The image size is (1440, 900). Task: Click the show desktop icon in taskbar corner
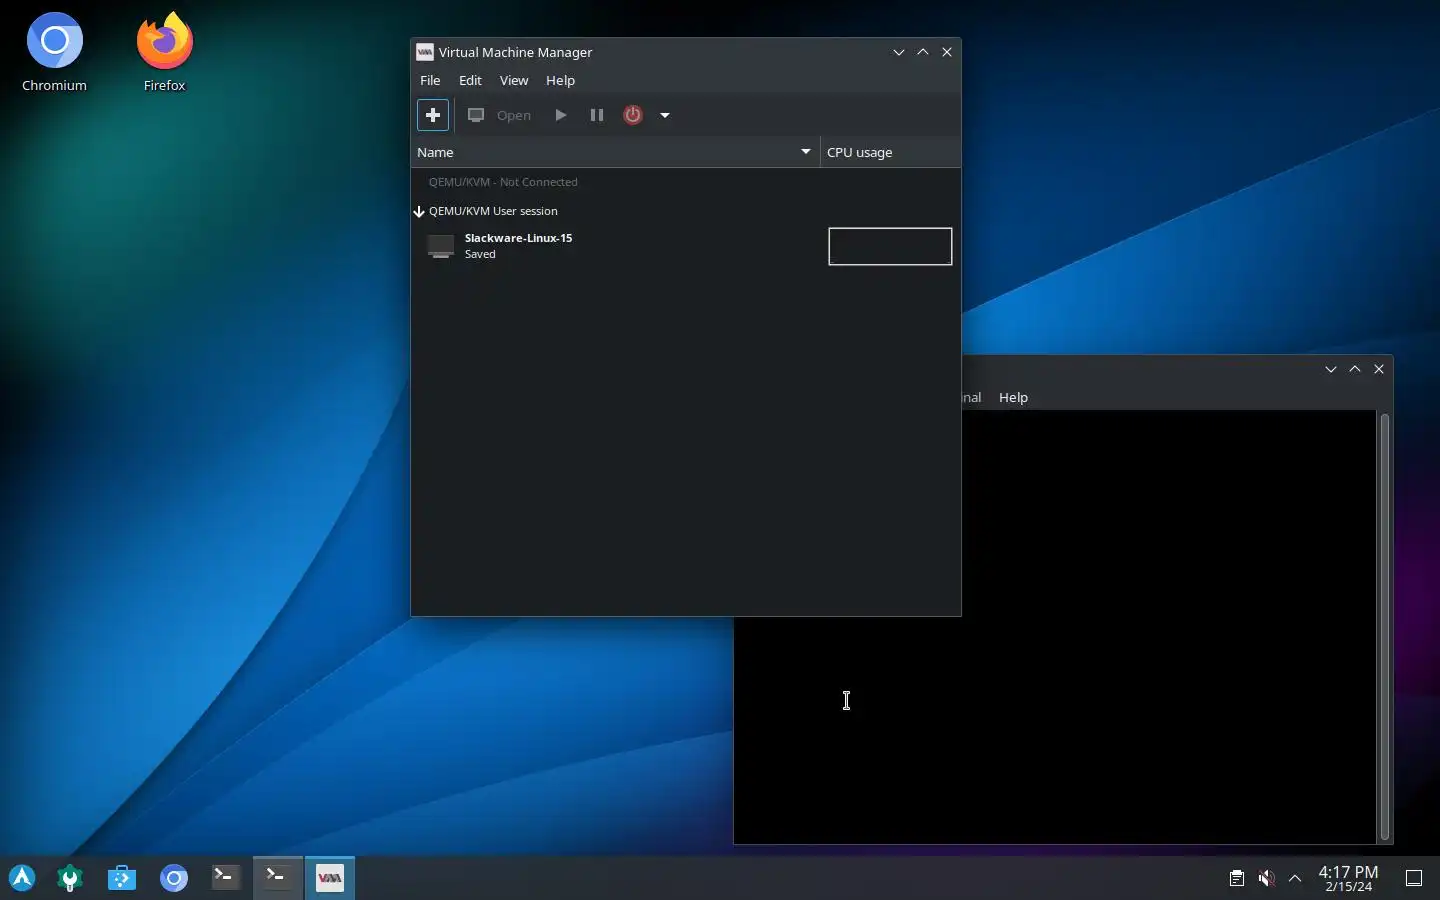(1414, 878)
